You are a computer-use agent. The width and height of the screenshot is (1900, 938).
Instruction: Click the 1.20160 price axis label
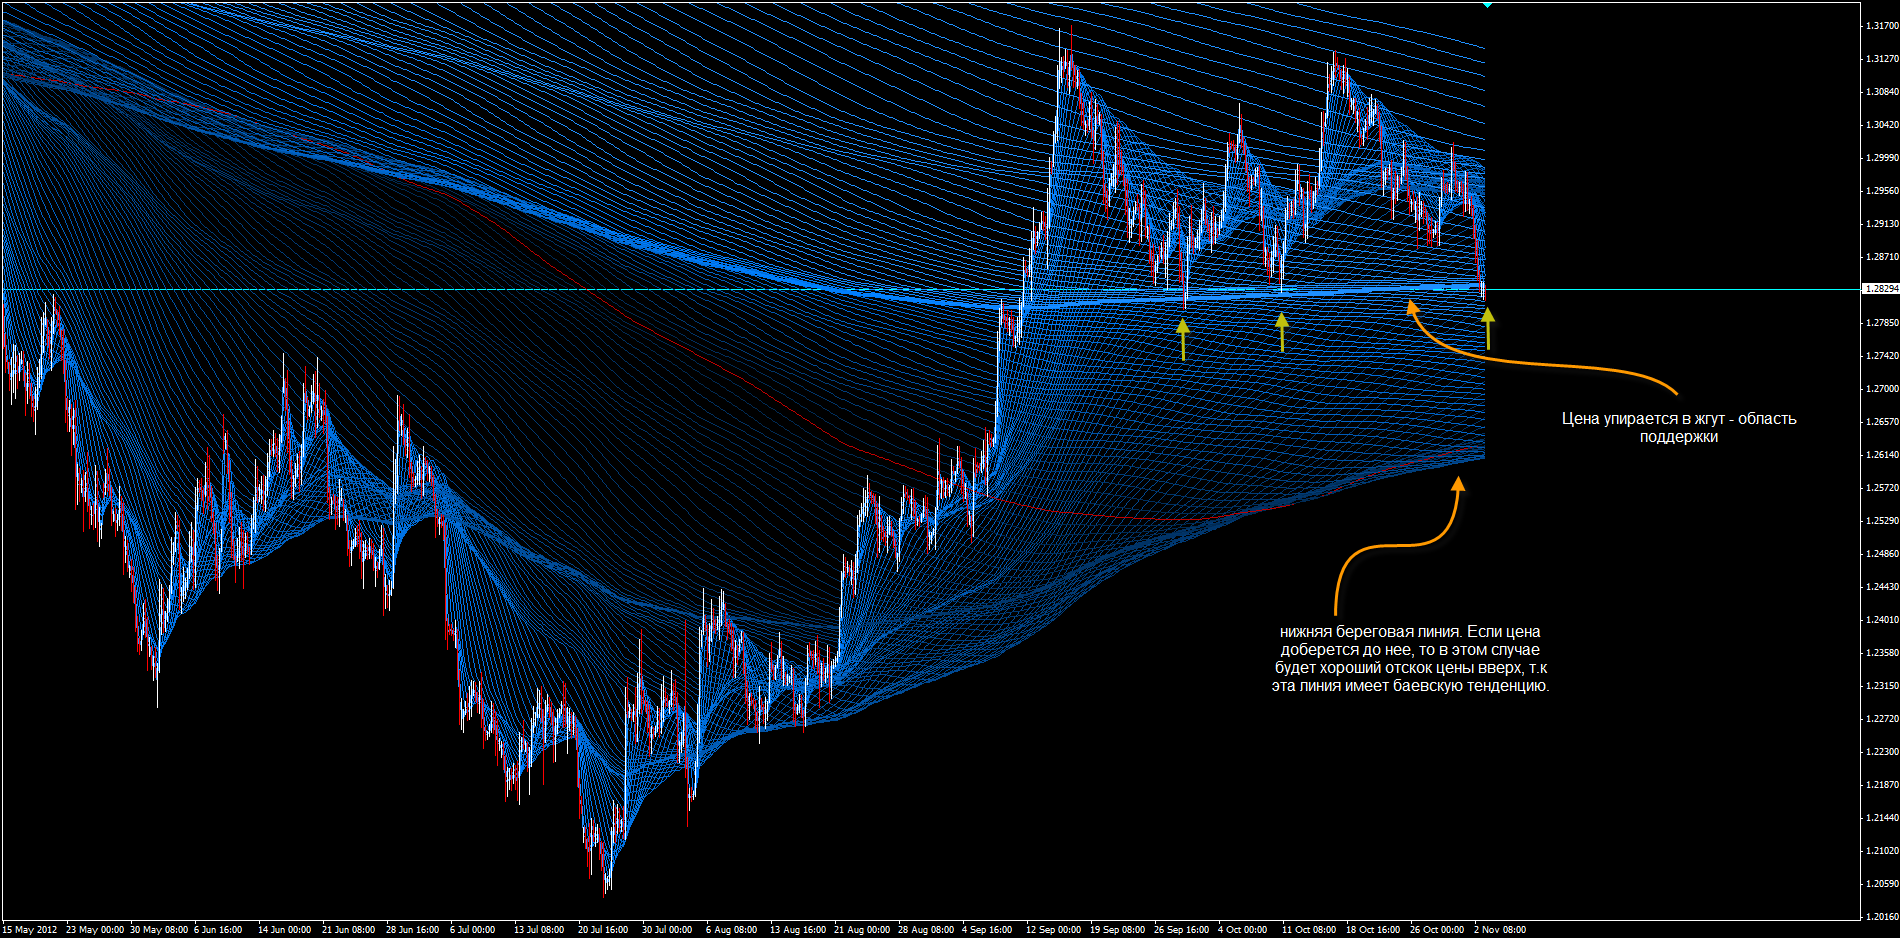(x=1882, y=917)
